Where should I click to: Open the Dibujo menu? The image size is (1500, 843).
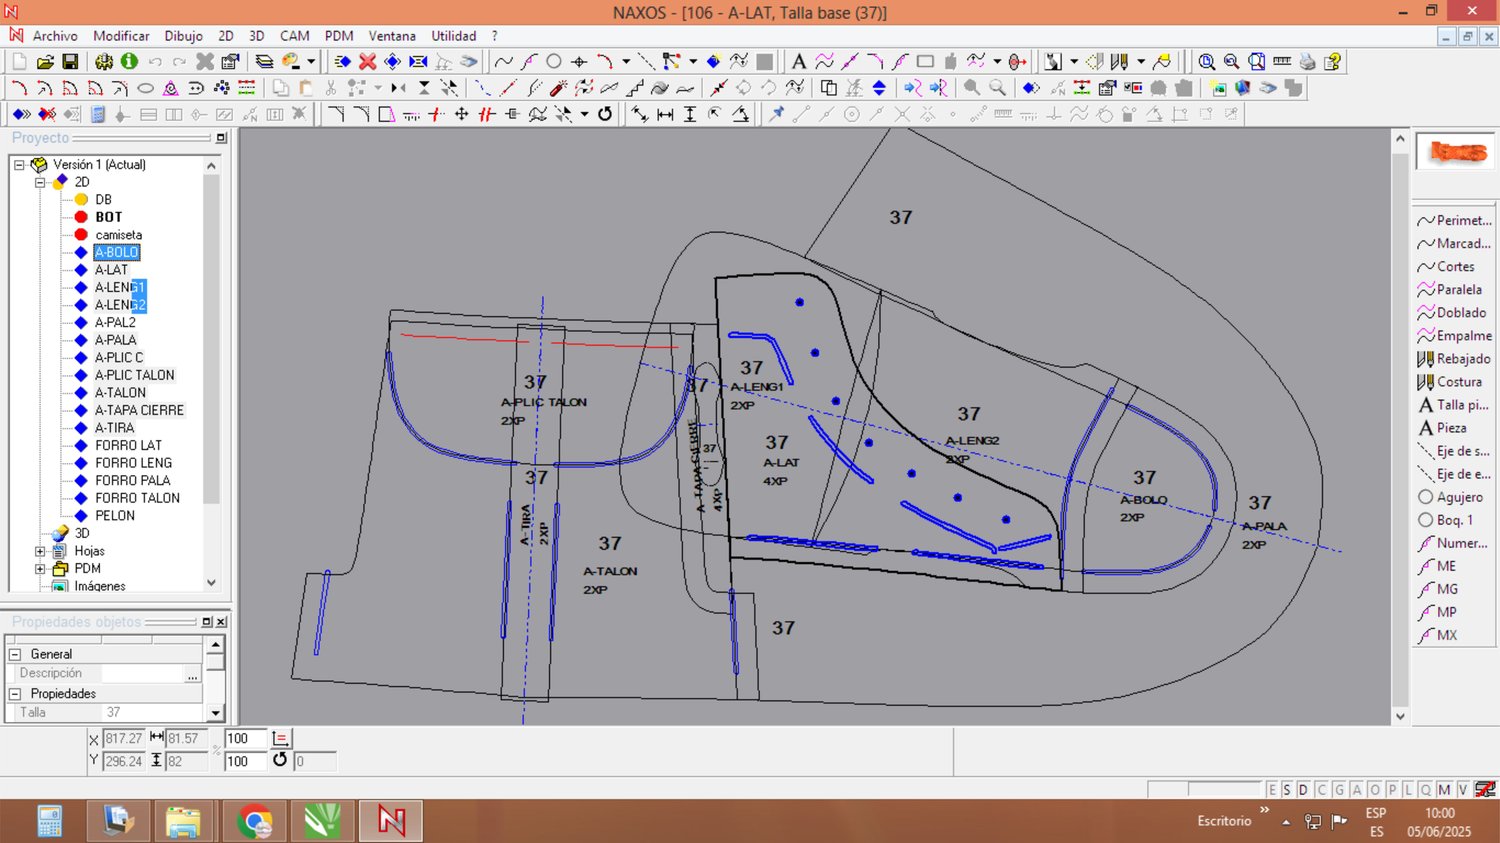point(183,36)
